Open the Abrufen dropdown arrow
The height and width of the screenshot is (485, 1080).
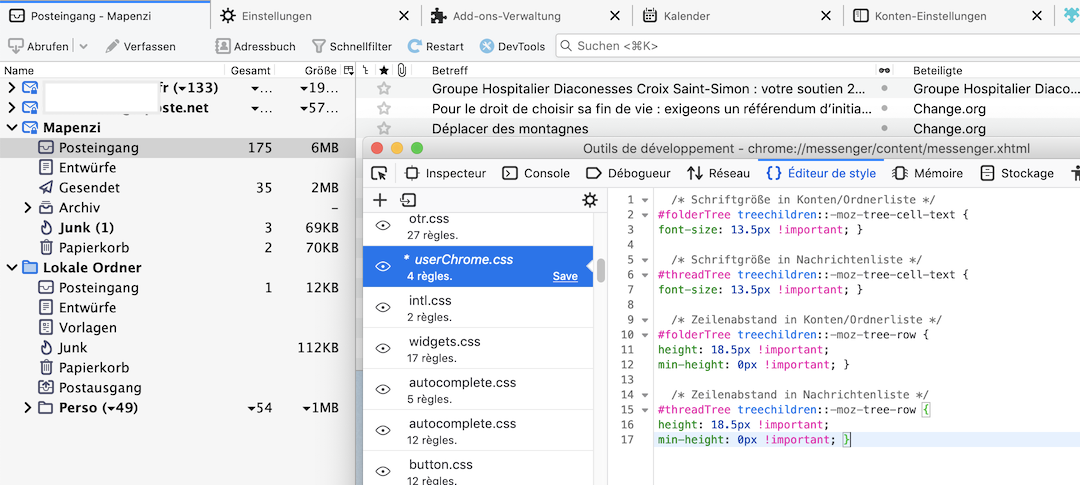pyautogui.click(x=83, y=46)
